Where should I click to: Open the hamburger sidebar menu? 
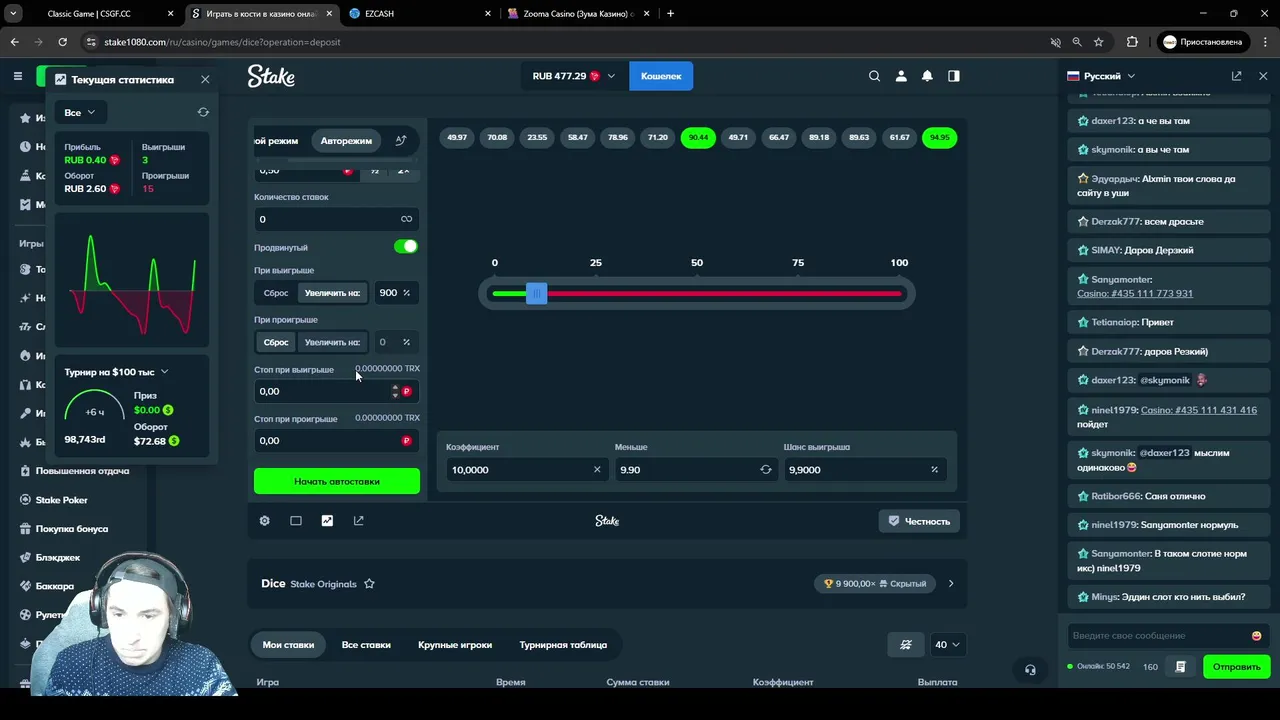pyautogui.click(x=18, y=76)
